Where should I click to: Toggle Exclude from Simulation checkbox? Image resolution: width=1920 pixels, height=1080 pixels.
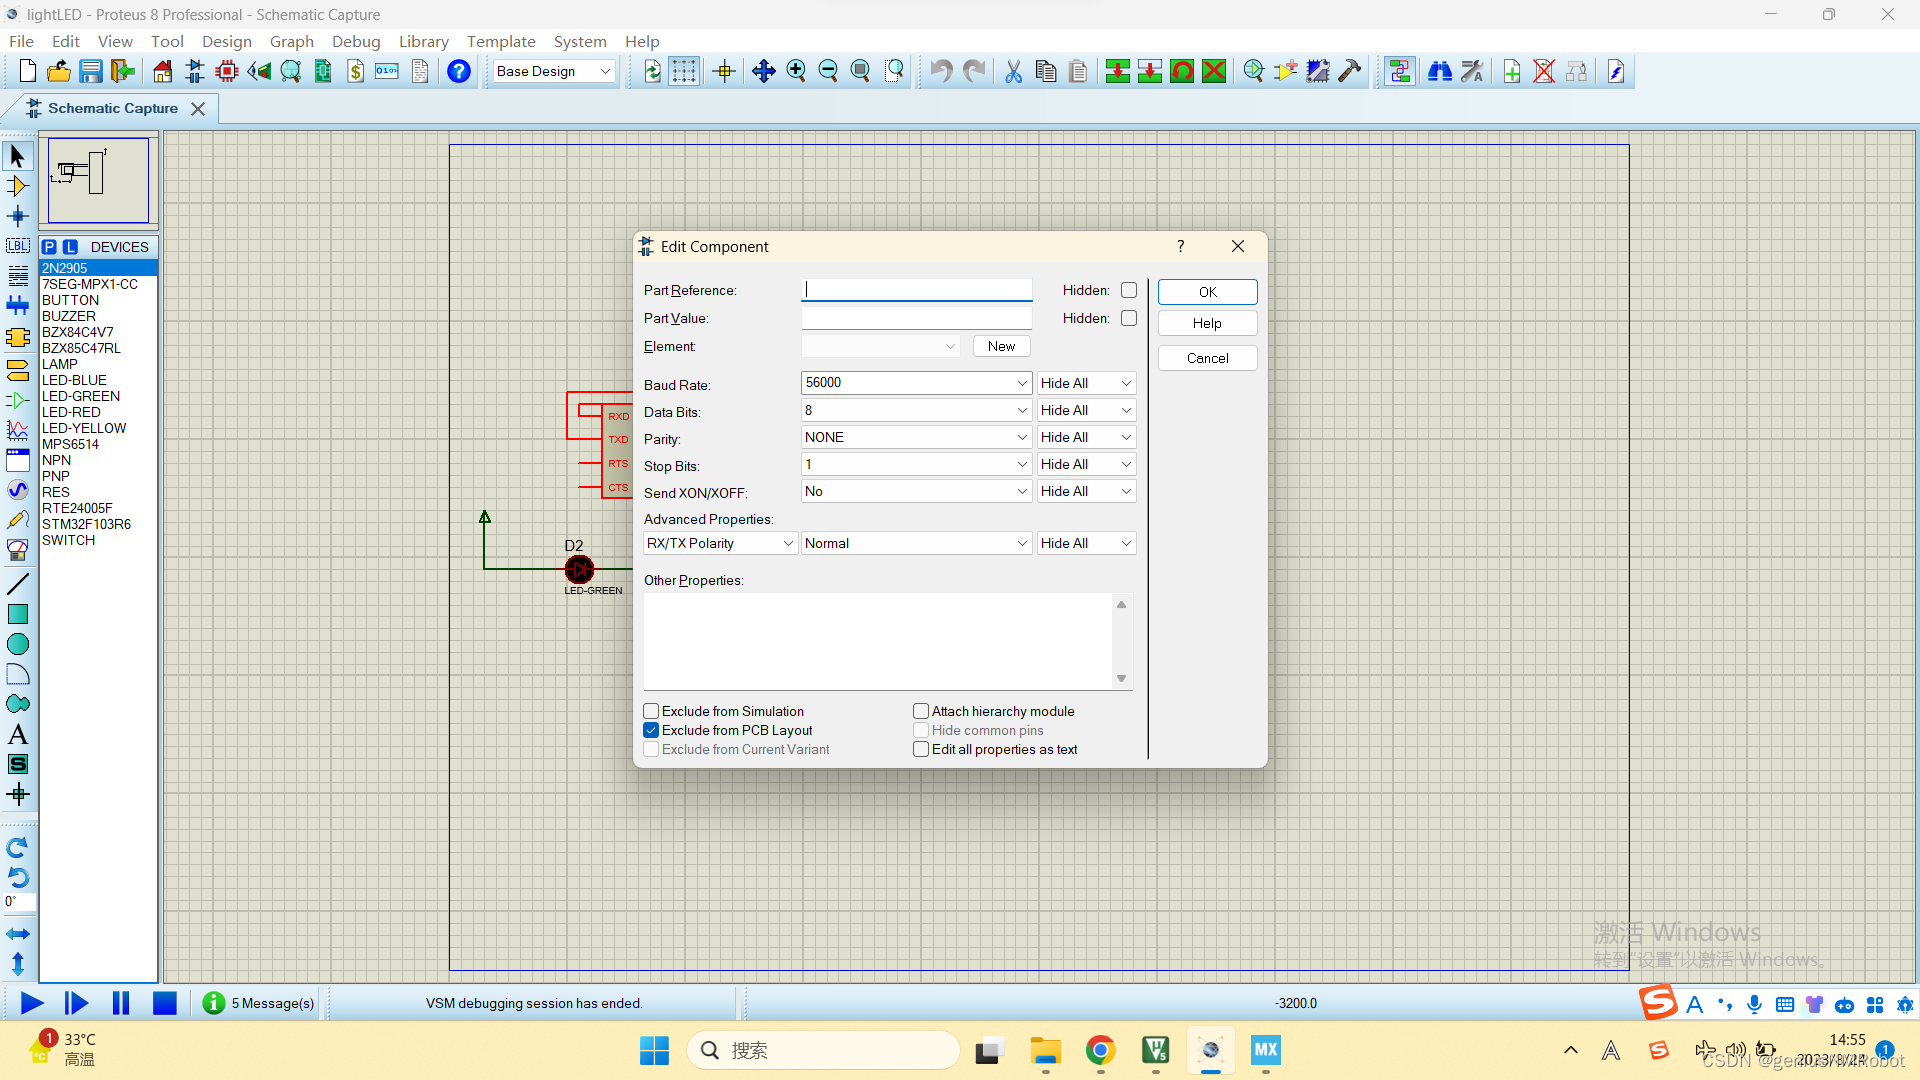click(650, 711)
